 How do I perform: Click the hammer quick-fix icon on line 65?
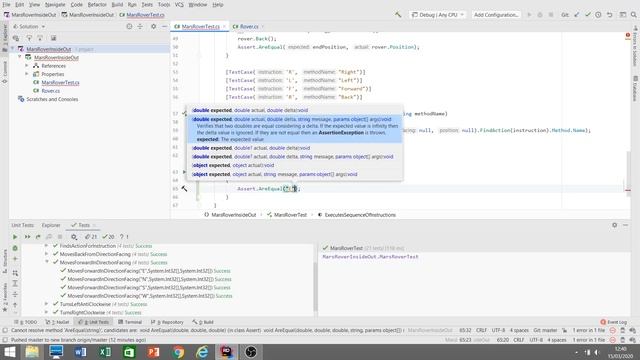coord(184,189)
